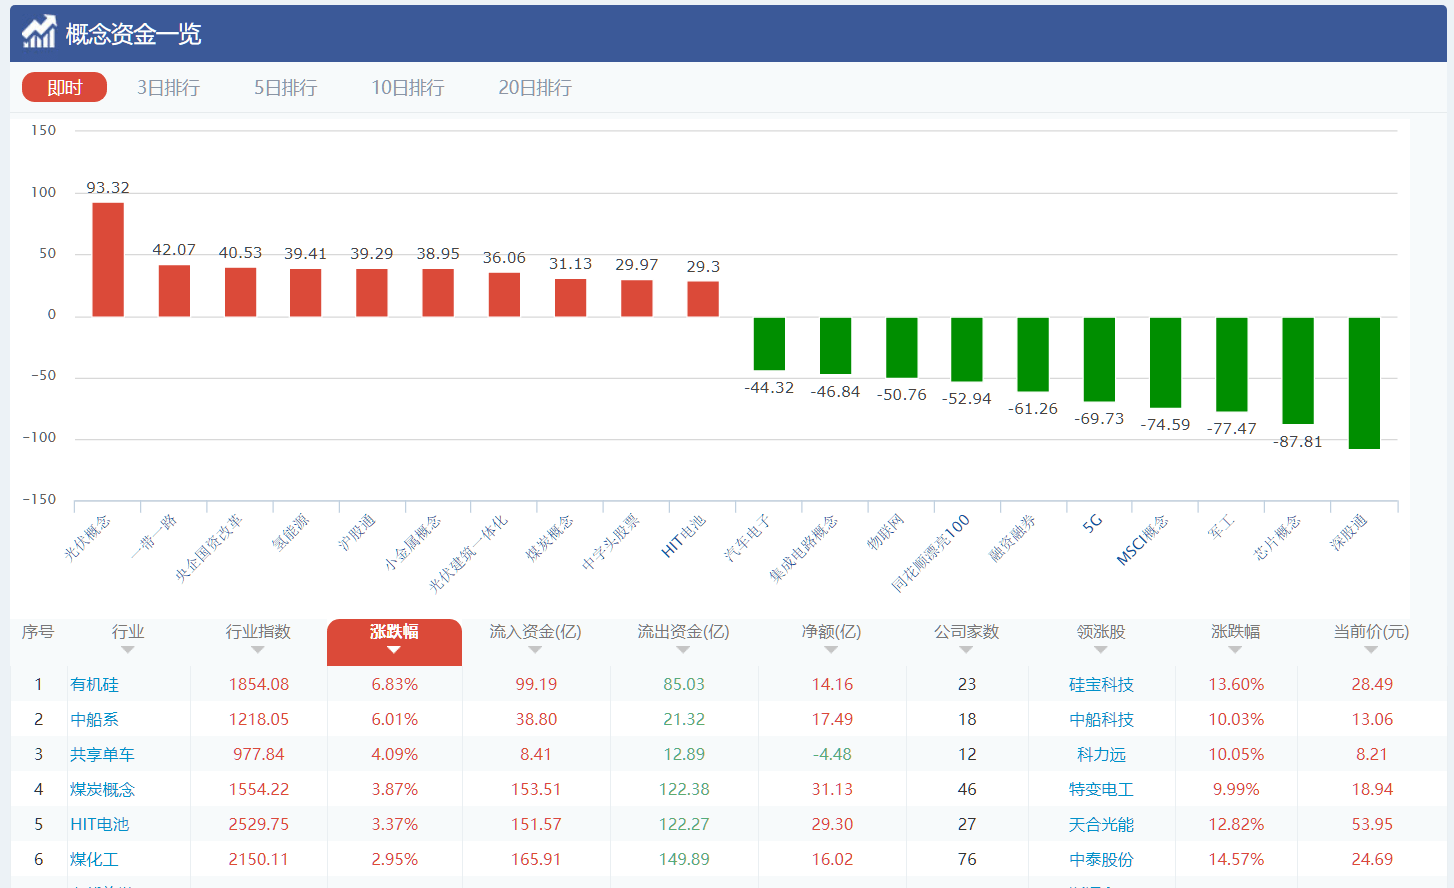Click the green bar valued -46.84
The height and width of the screenshot is (888, 1454).
point(835,346)
